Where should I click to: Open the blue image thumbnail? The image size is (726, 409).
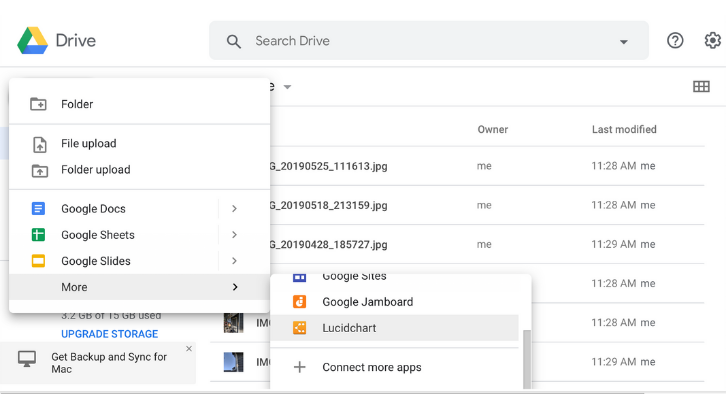point(233,362)
